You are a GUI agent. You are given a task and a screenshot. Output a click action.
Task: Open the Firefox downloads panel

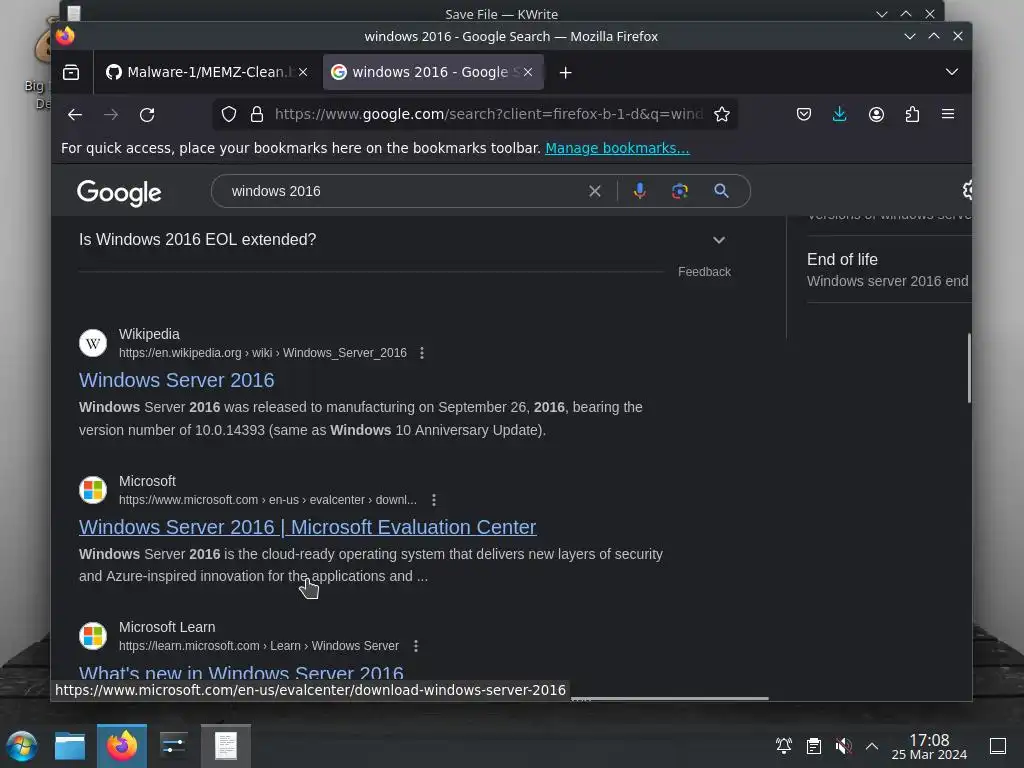840,114
